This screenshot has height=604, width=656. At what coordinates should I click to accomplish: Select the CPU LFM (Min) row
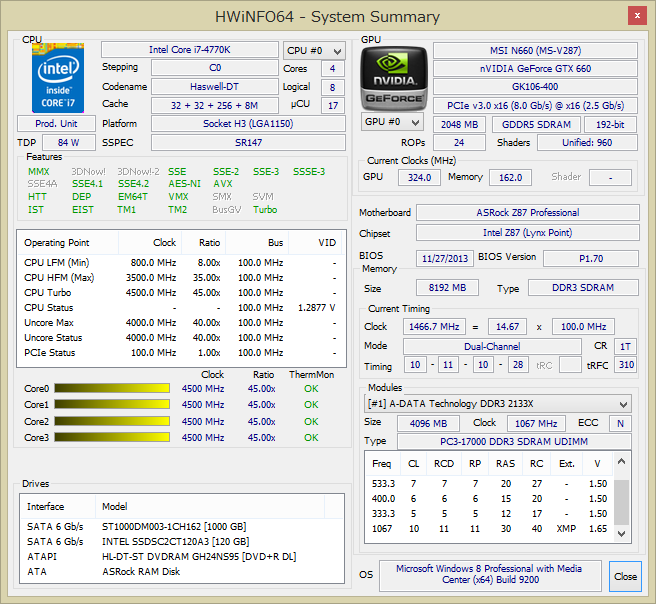coord(182,263)
